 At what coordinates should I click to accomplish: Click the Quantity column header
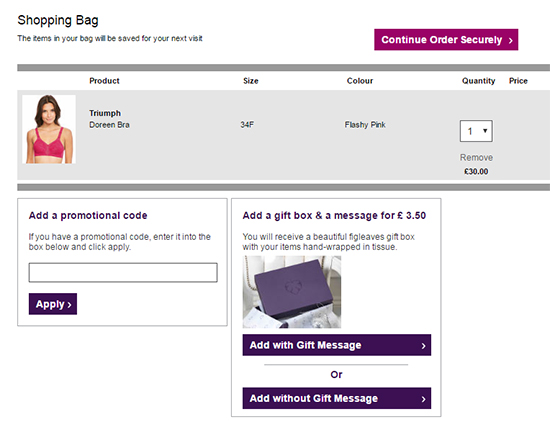[x=478, y=81]
